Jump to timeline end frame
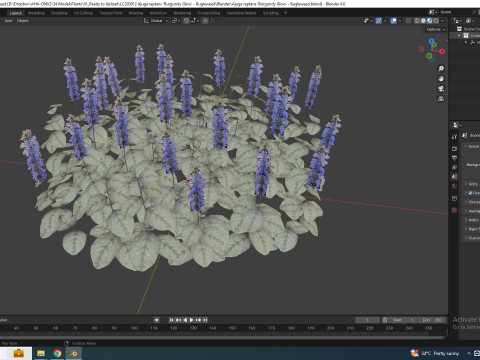The image size is (480, 360). pyautogui.click(x=205, y=320)
